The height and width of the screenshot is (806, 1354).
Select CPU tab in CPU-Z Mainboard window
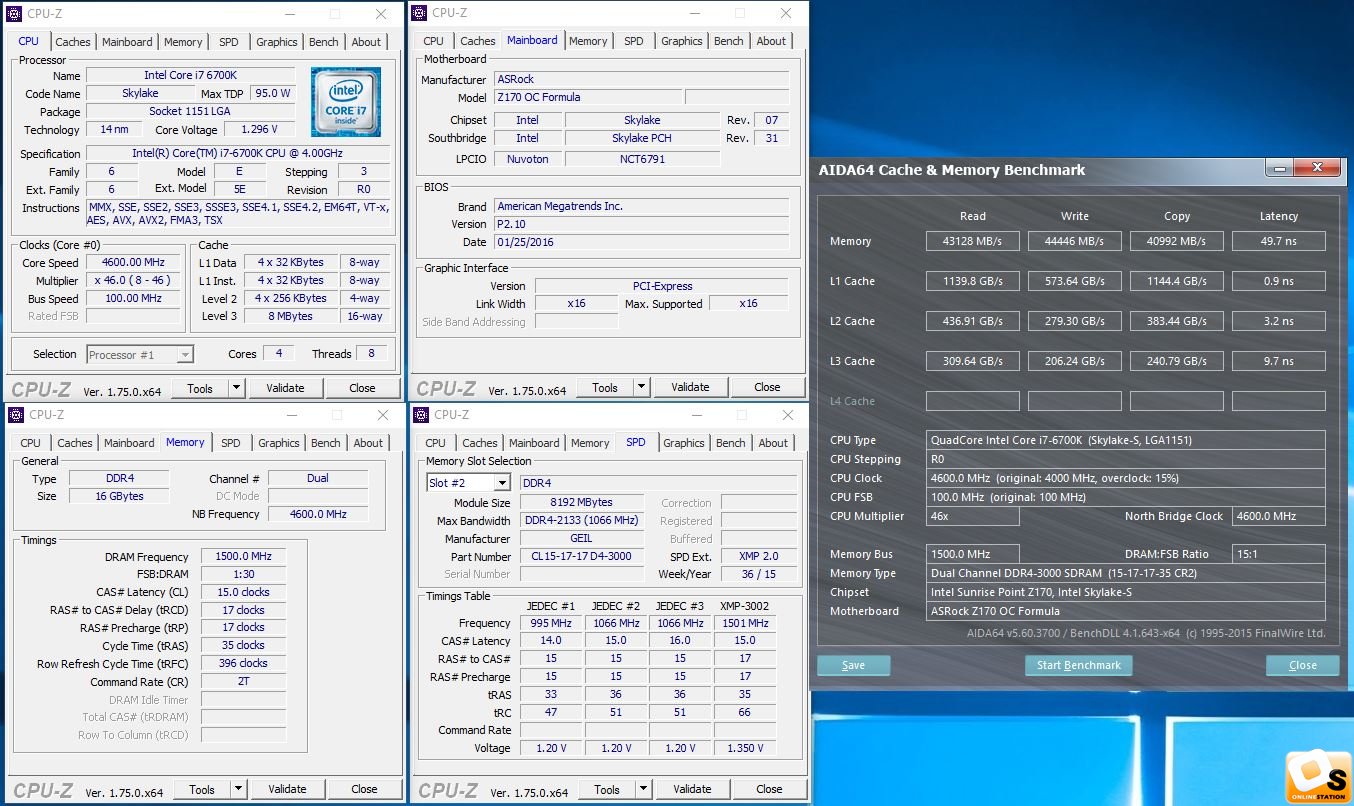click(434, 41)
